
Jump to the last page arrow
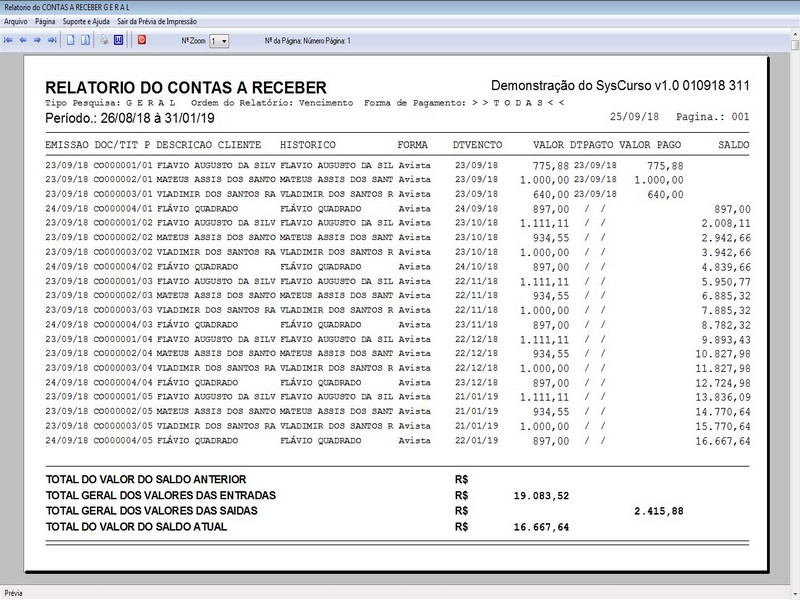point(52,40)
